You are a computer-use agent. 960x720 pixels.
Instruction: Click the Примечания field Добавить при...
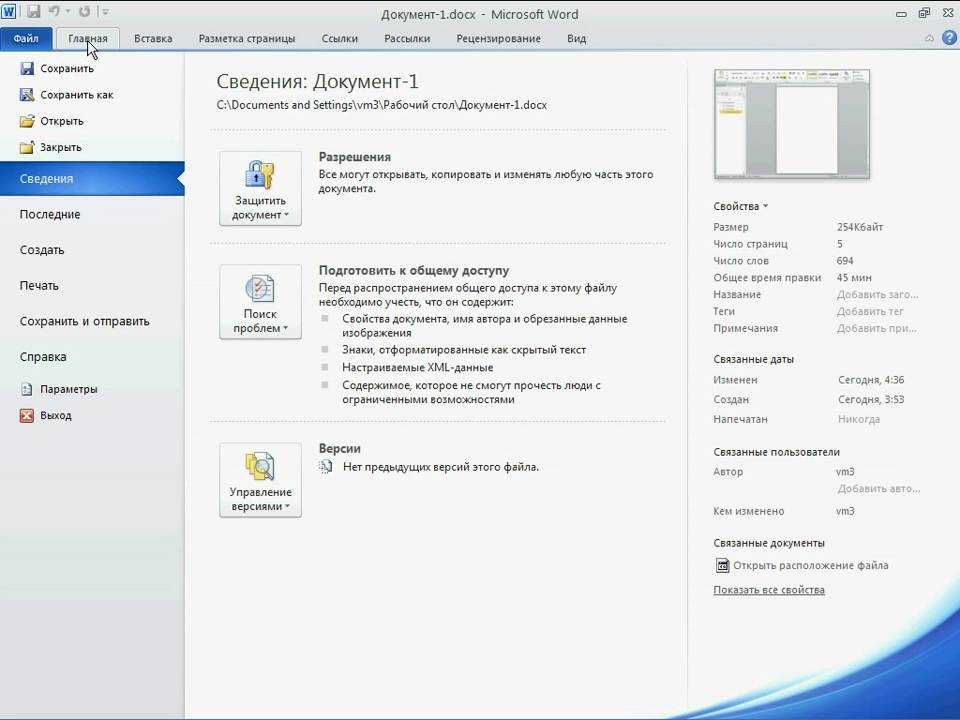coord(877,328)
